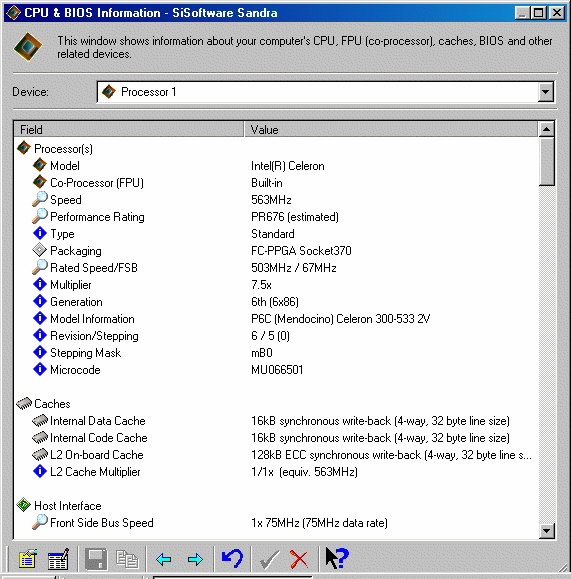The height and width of the screenshot is (579, 571).
Task: Select the Processor 1 device combo box
Action: [325, 92]
